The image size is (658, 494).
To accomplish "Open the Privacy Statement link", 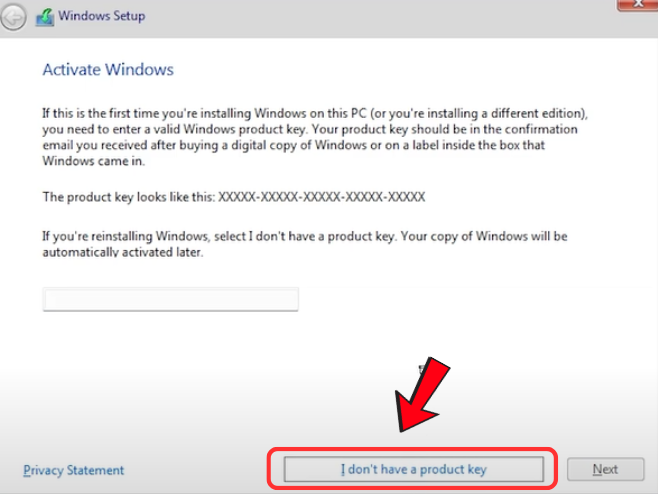I will pos(73,470).
